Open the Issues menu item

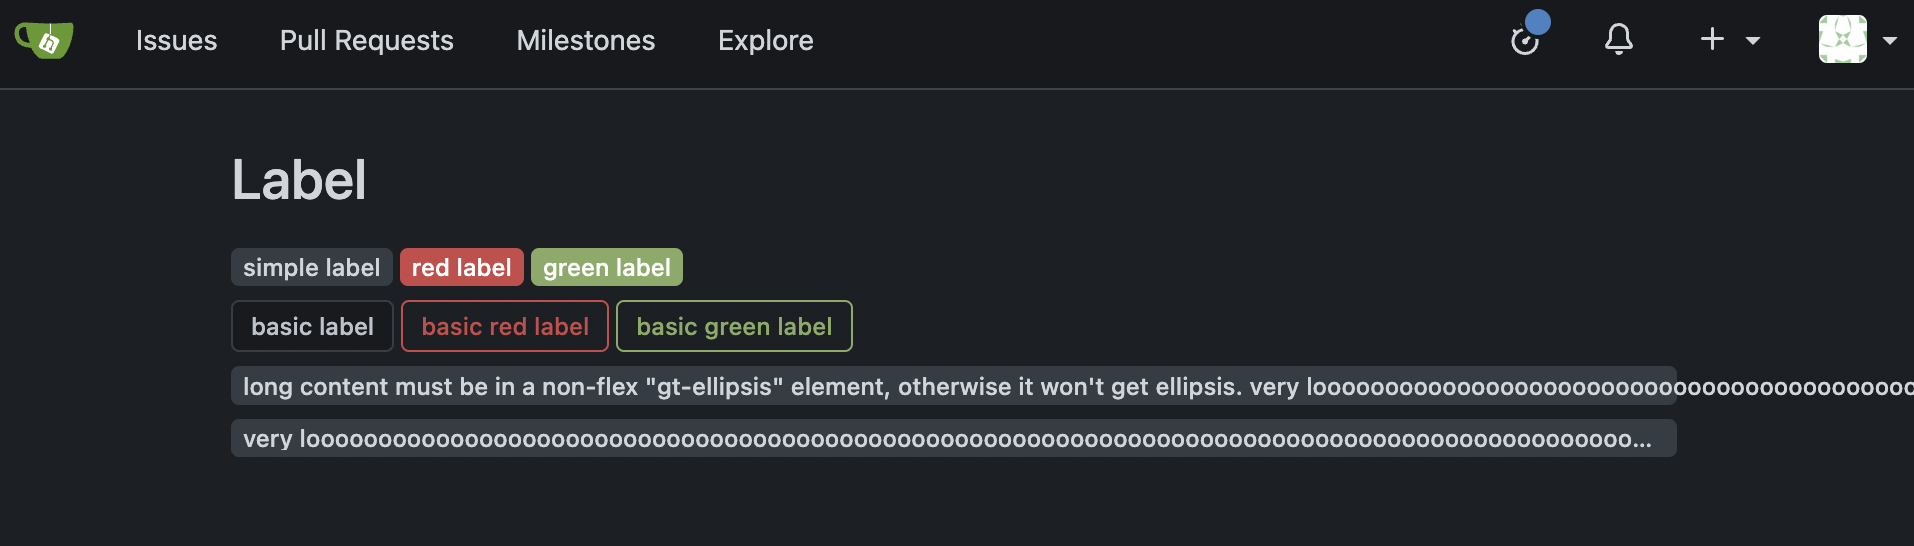[x=176, y=41]
